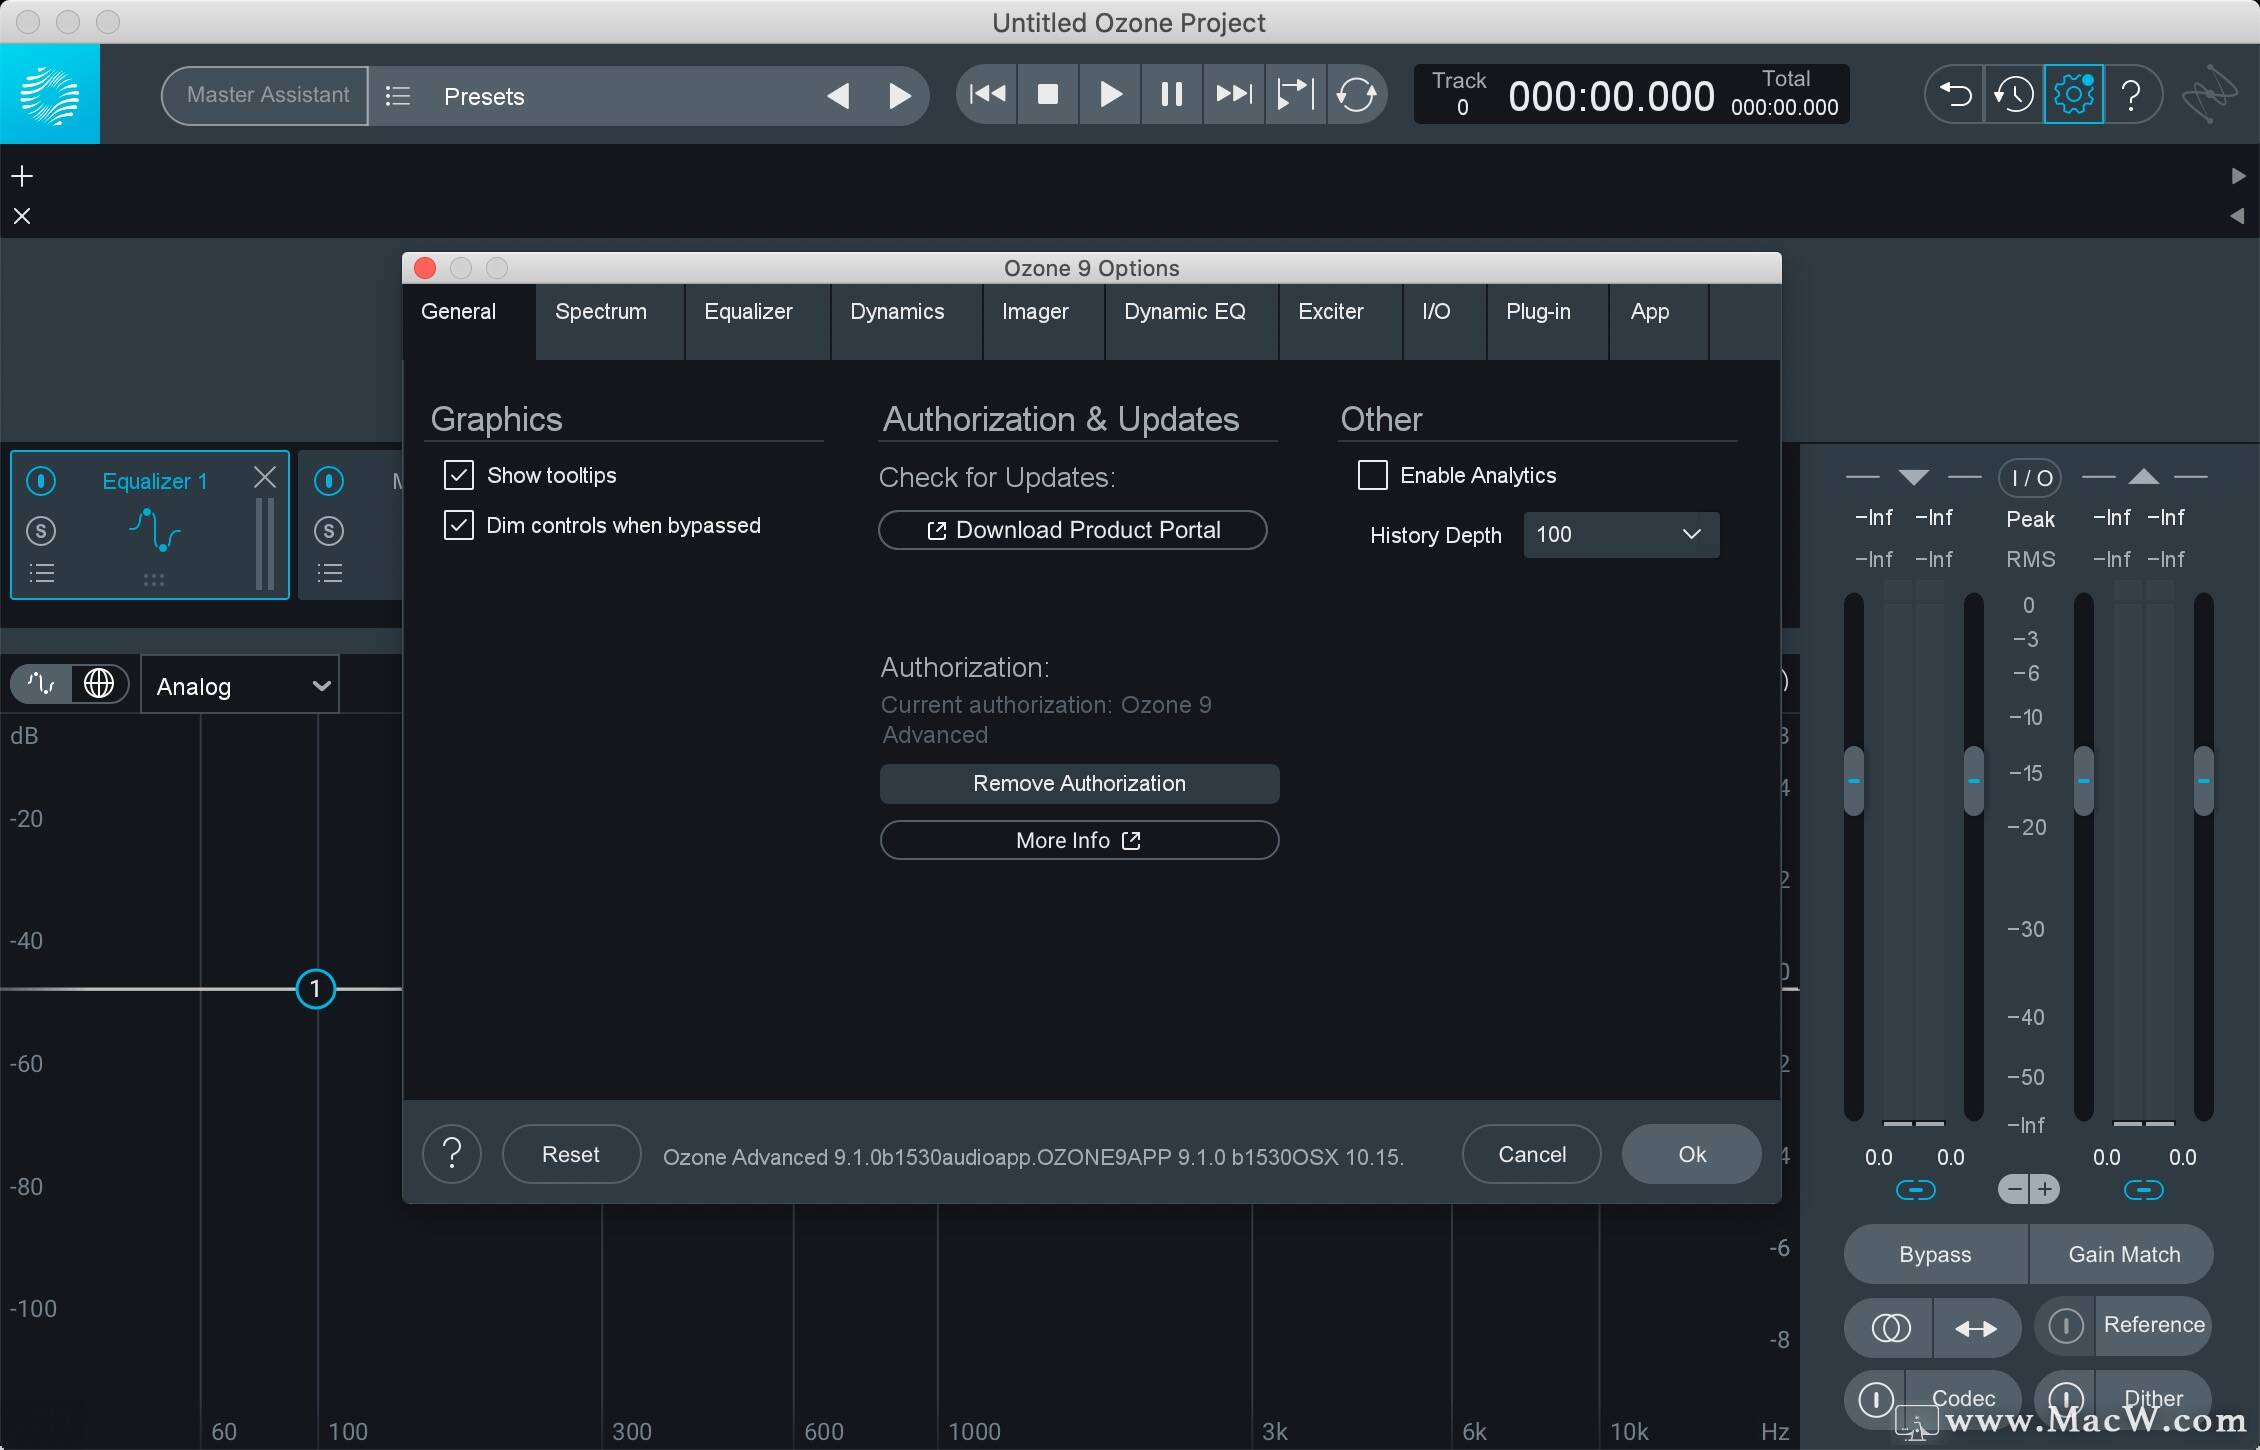Open the preset list menu icon
The height and width of the screenshot is (1450, 2260).
pyautogui.click(x=398, y=96)
